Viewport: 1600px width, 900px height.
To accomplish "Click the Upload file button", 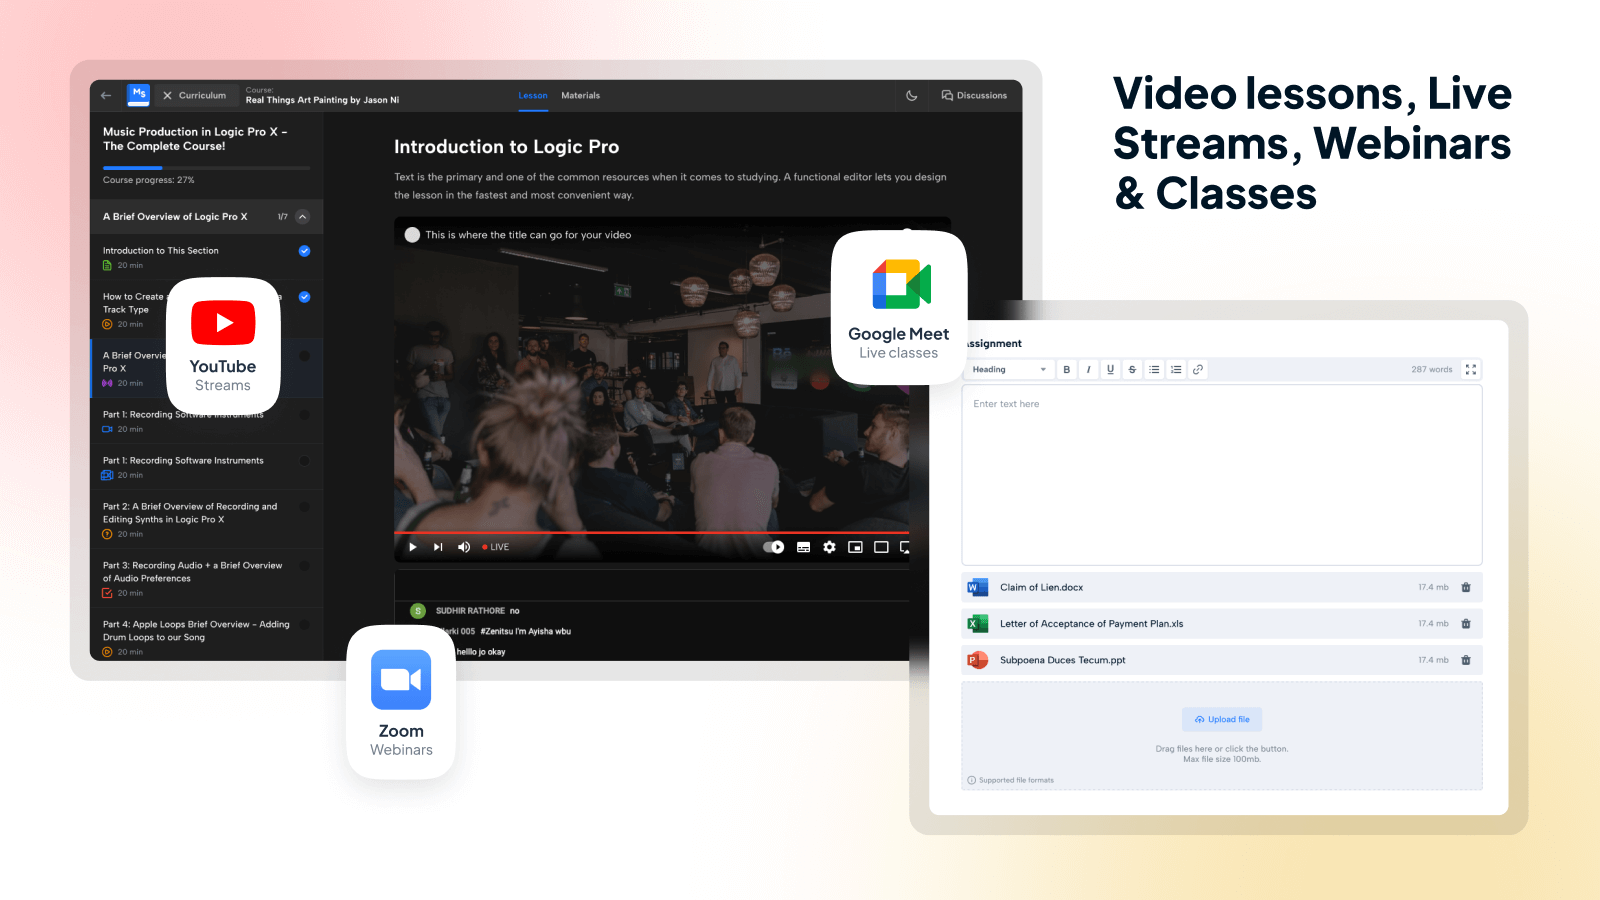I will pyautogui.click(x=1222, y=720).
